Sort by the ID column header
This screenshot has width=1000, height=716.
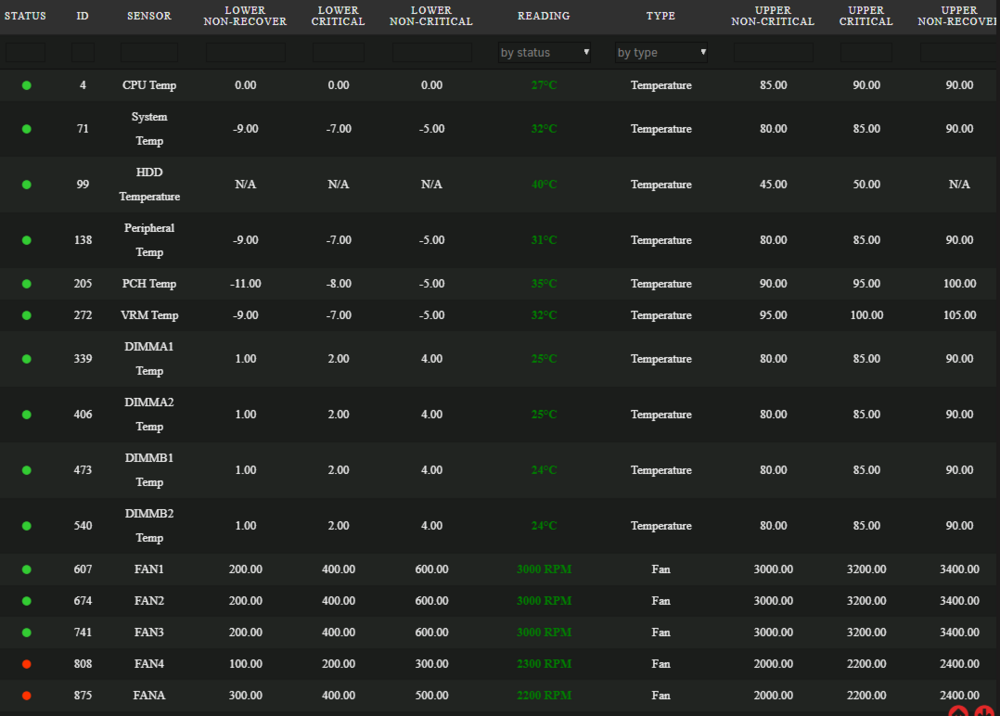pyautogui.click(x=82, y=16)
